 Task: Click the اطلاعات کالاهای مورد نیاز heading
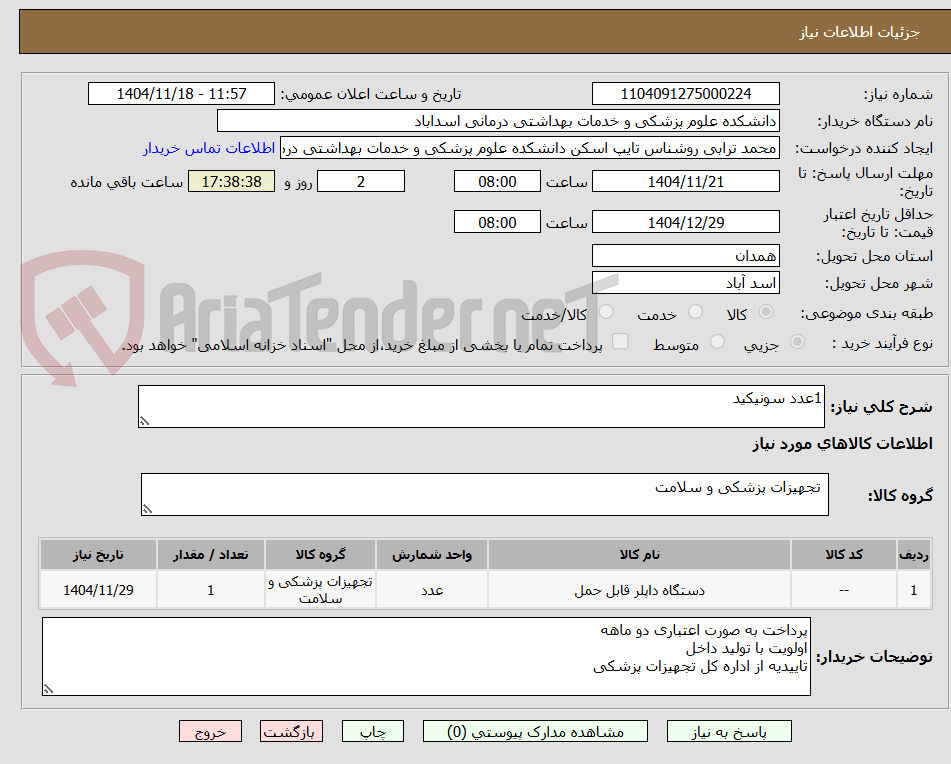pos(842,444)
